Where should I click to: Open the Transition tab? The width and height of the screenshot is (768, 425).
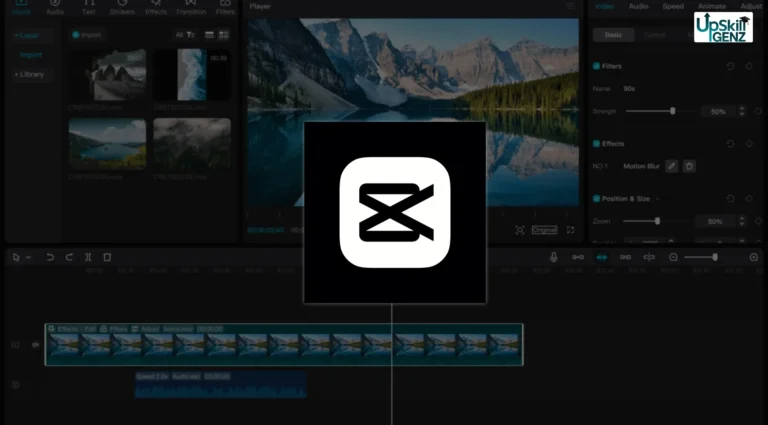191,7
